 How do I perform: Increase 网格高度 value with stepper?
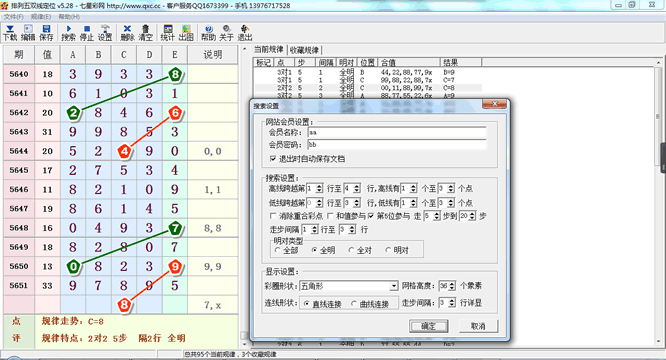(x=452, y=284)
